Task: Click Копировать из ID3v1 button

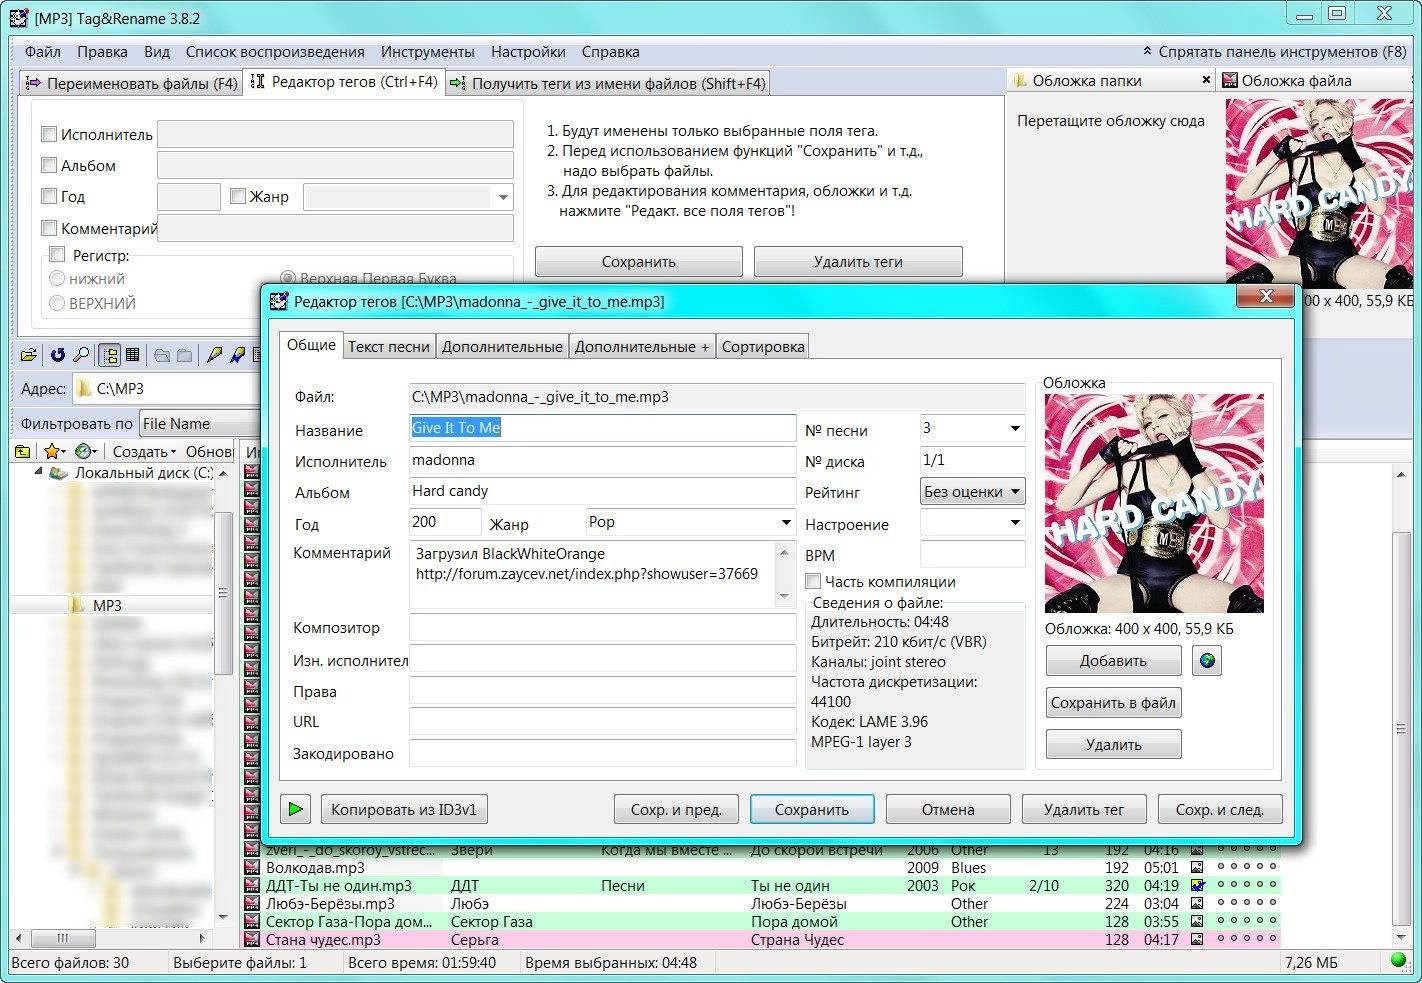Action: click(x=404, y=810)
